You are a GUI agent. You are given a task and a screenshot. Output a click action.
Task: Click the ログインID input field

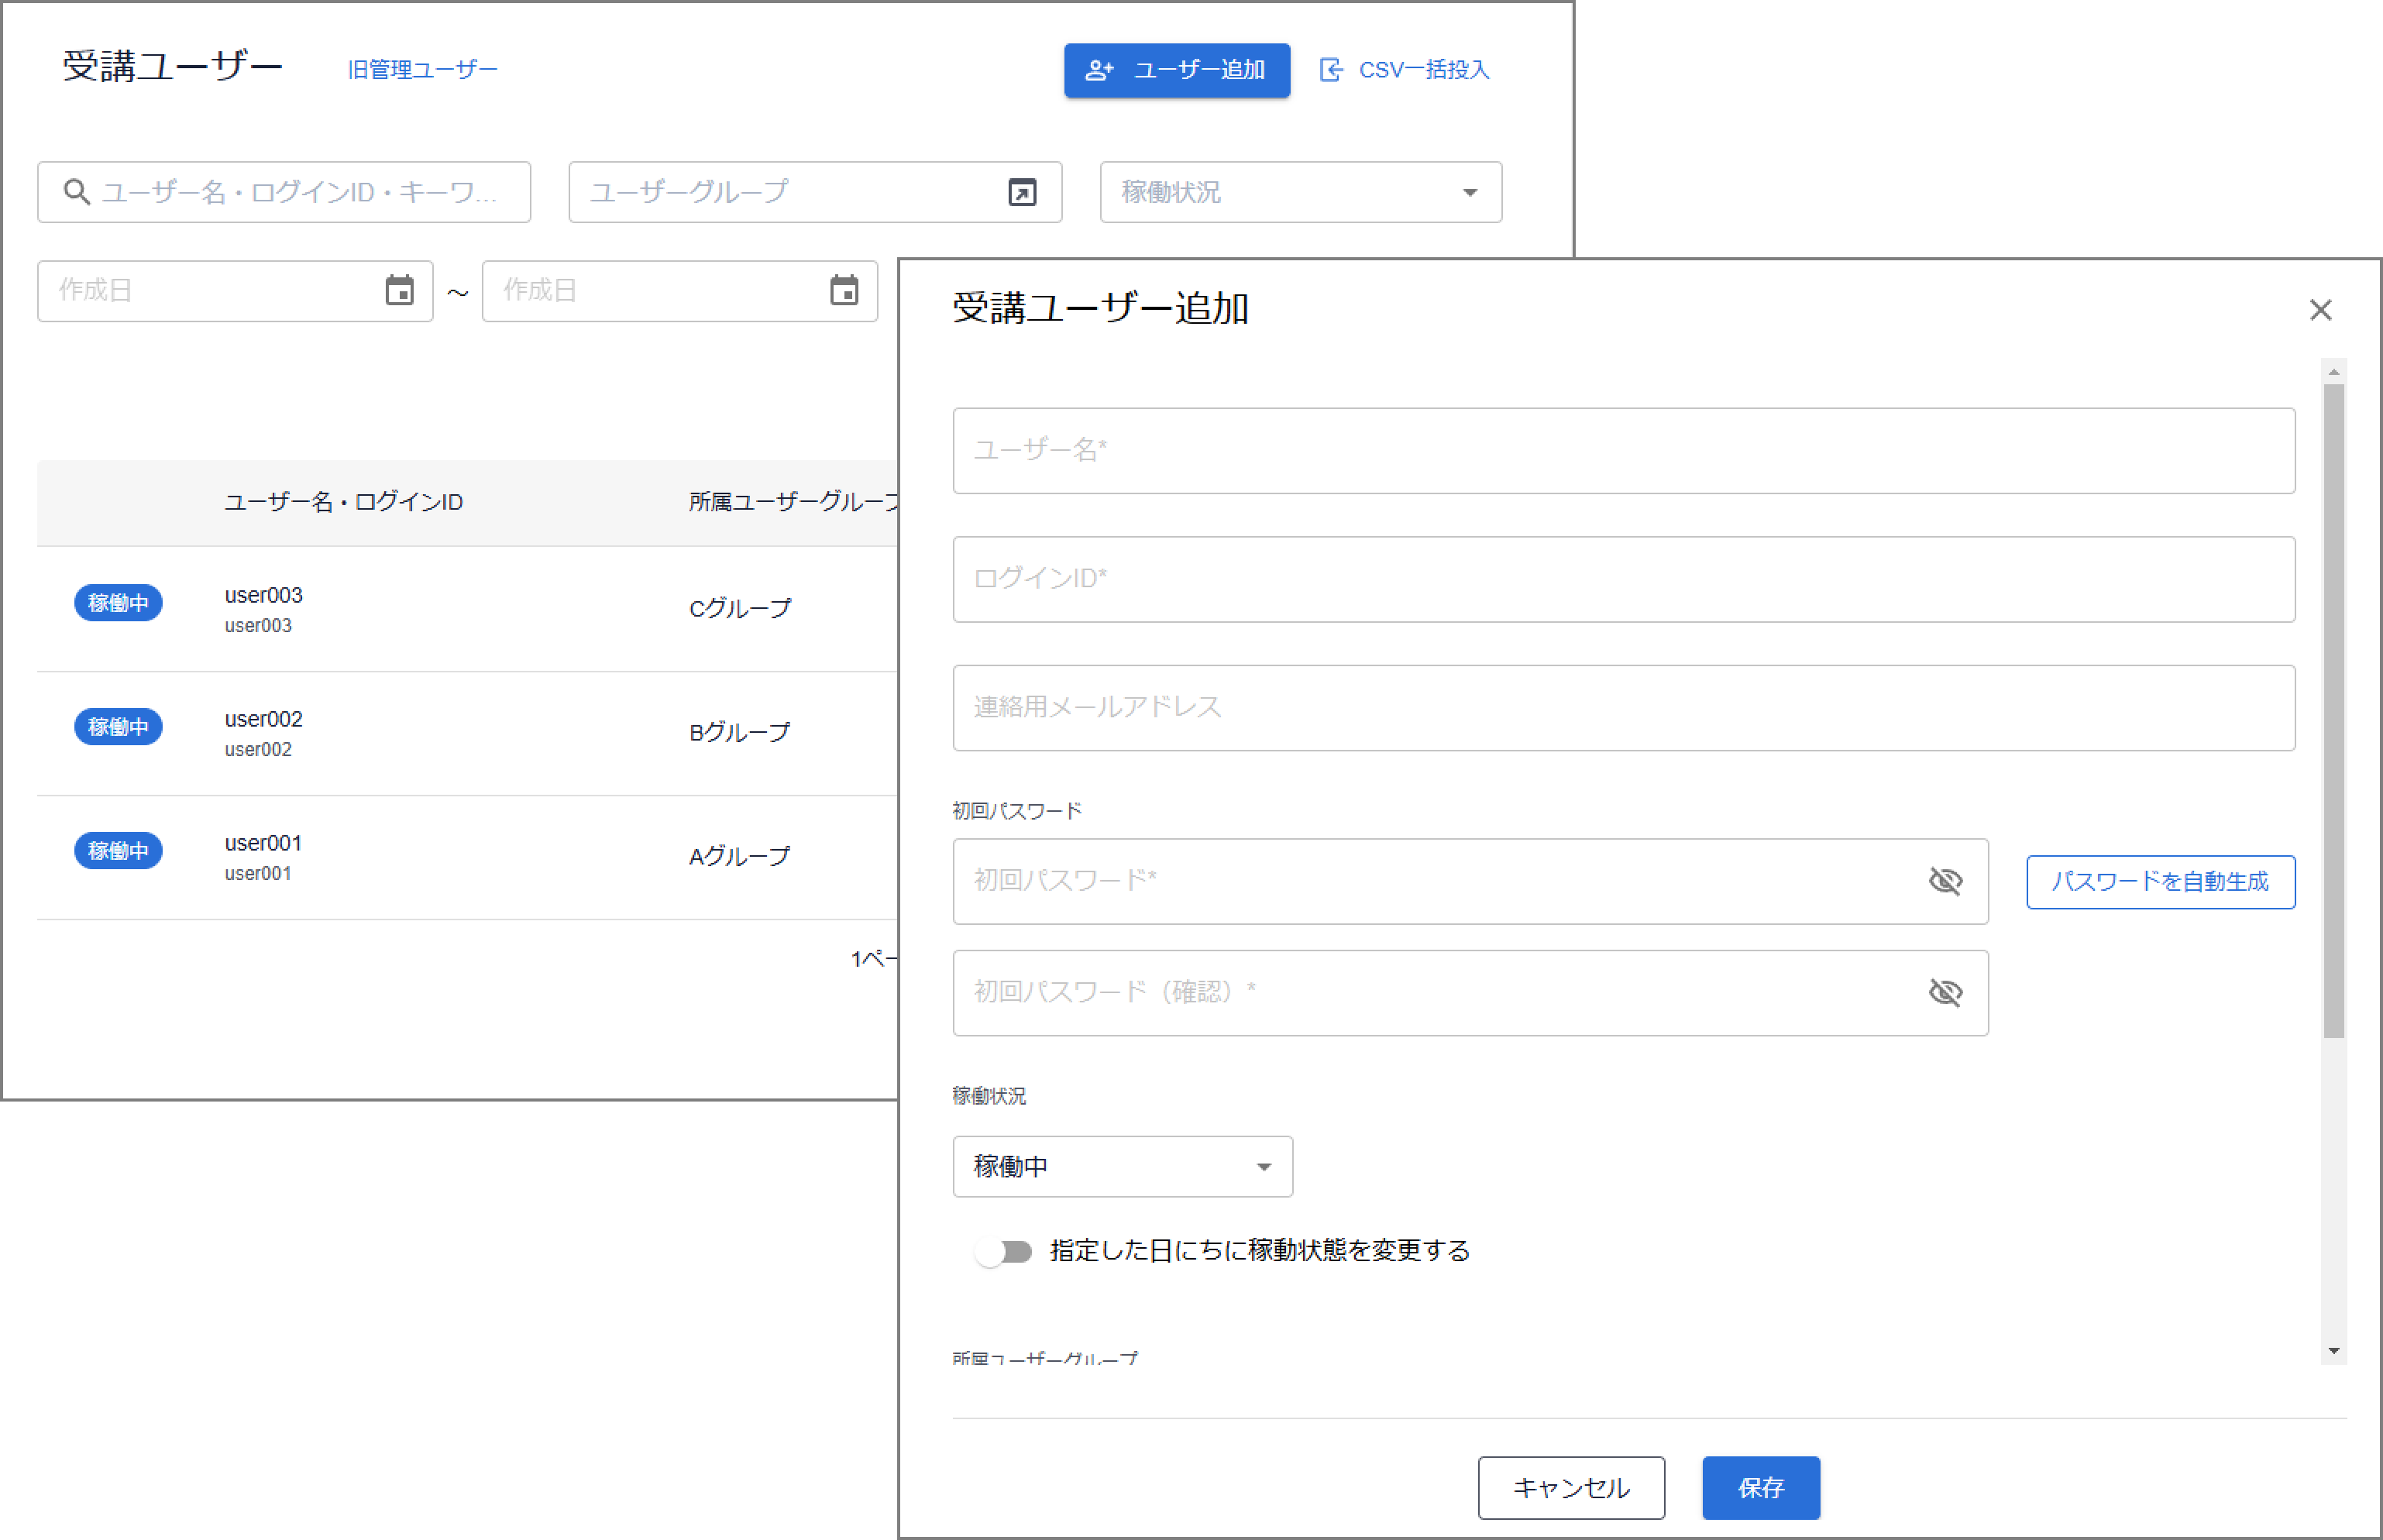coord(1624,579)
